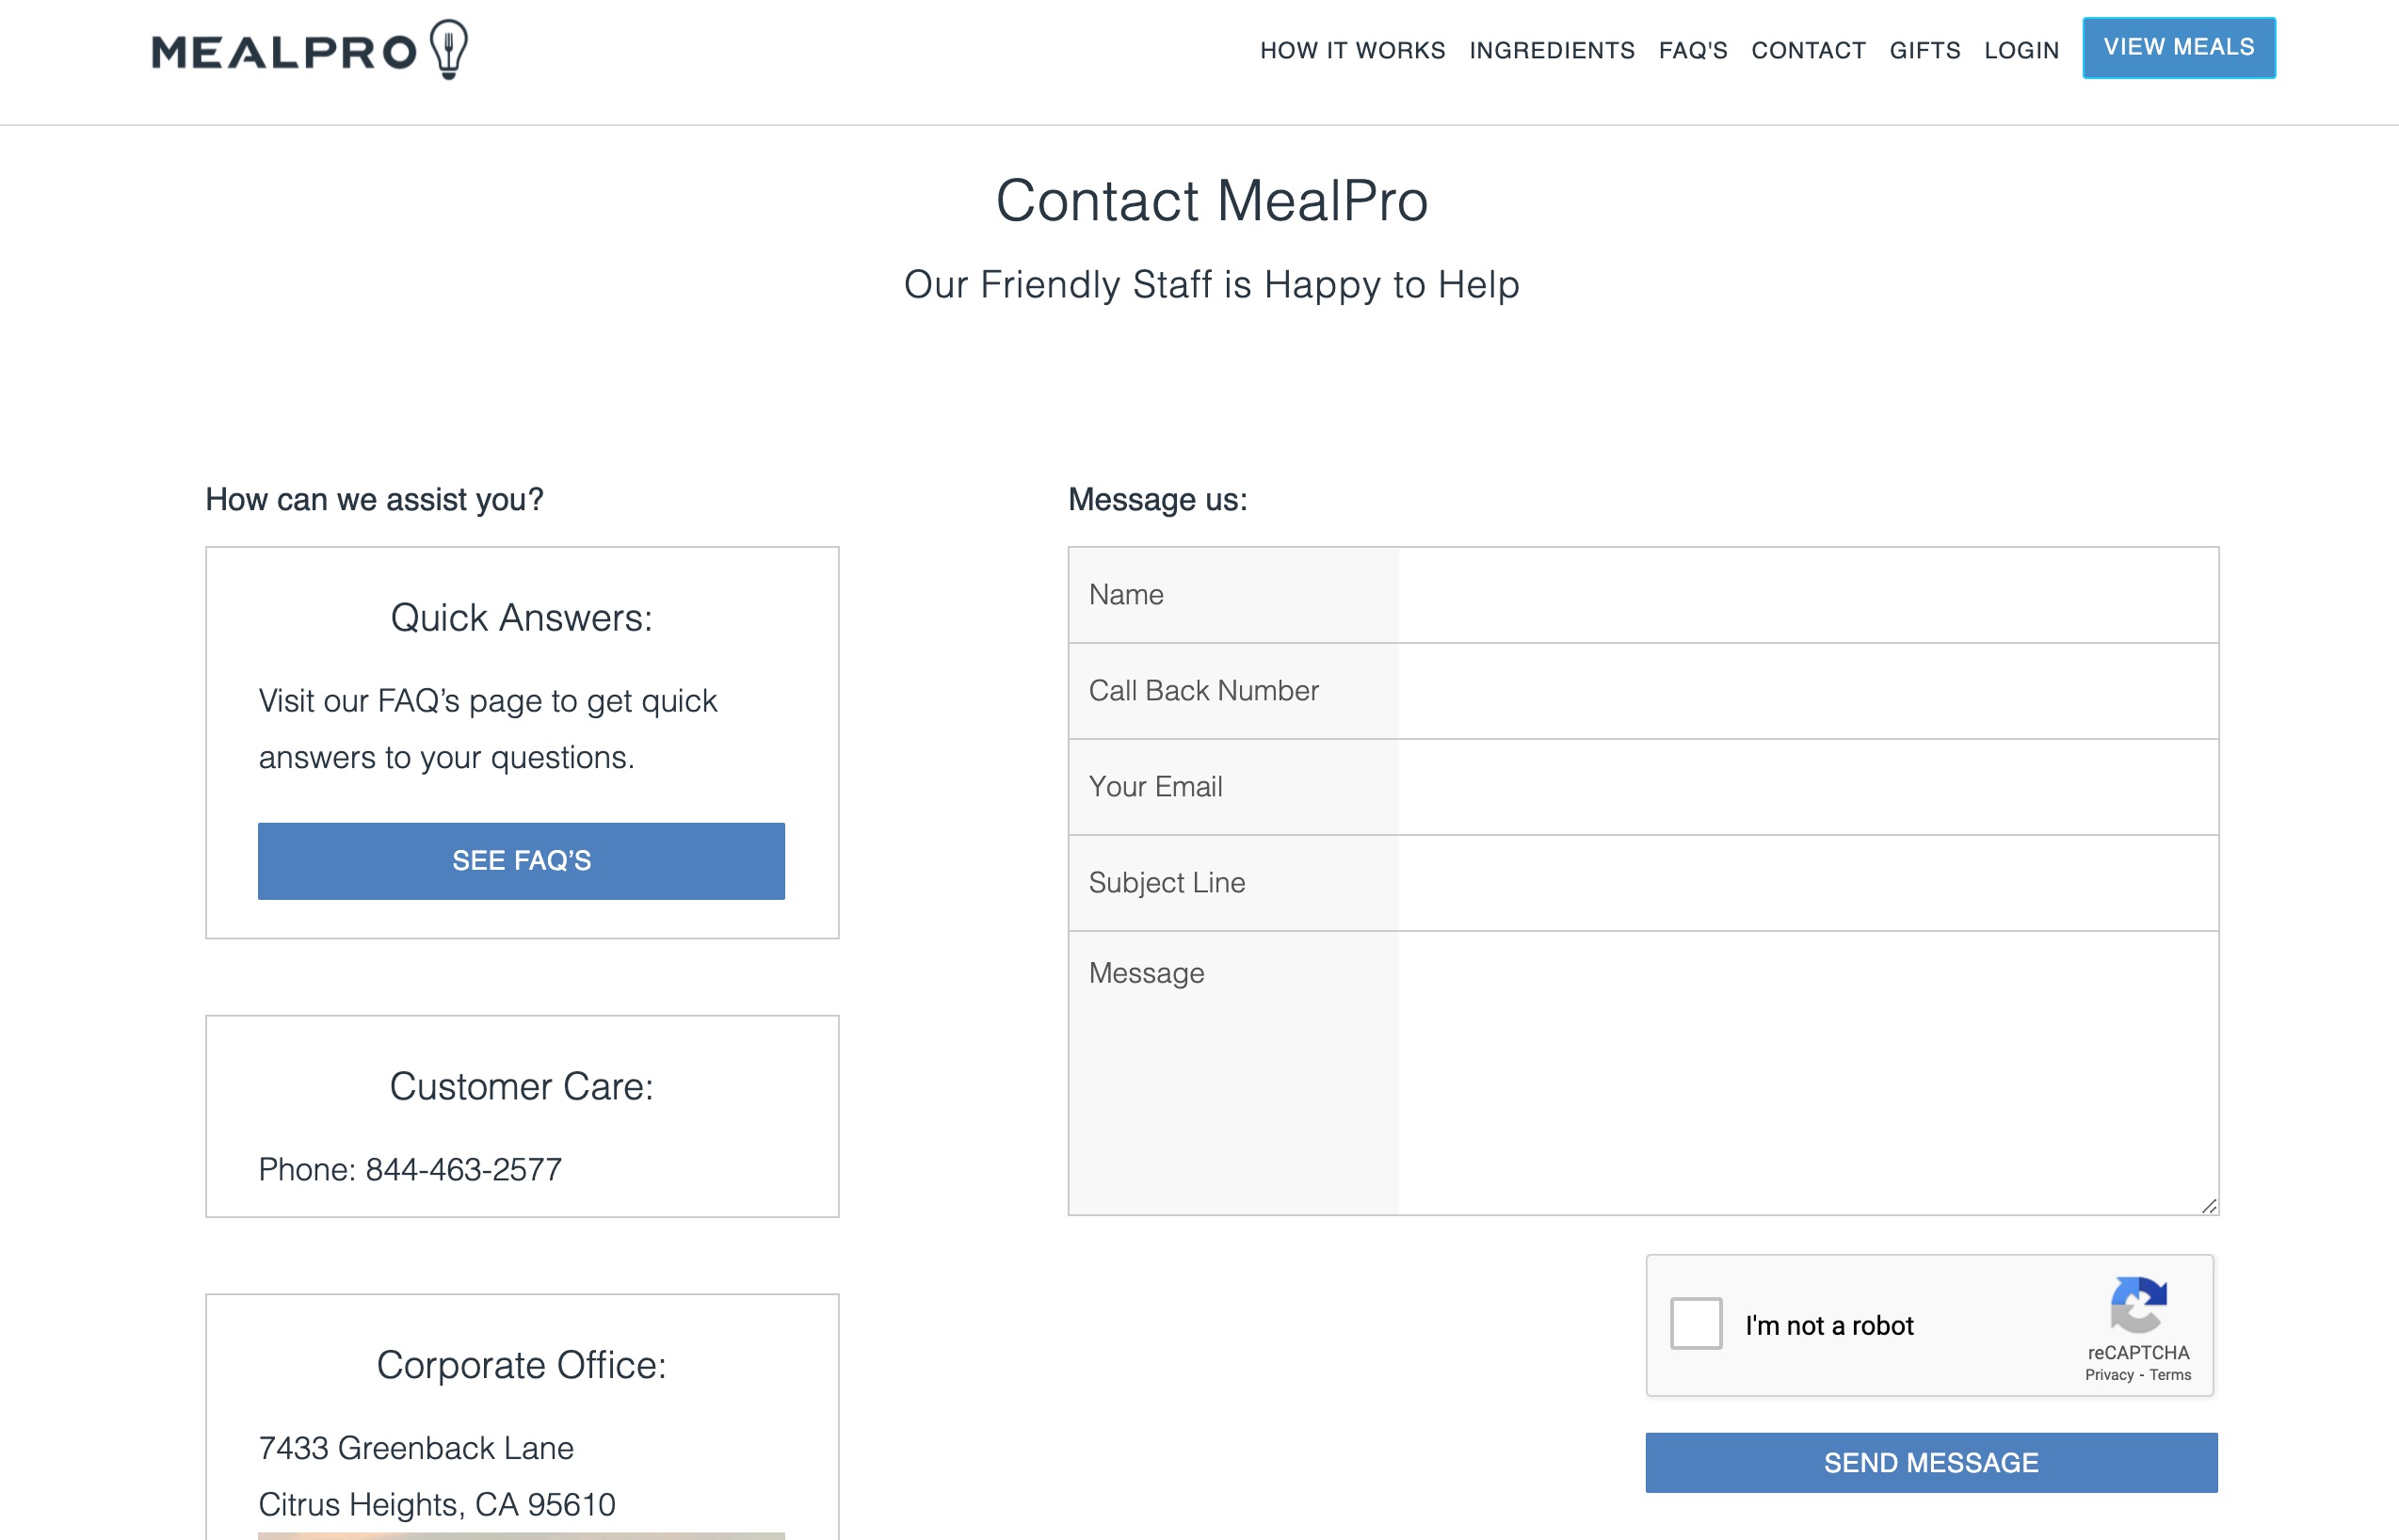This screenshot has width=2399, height=1540.
Task: Click the MealPro logo
Action: (x=310, y=50)
